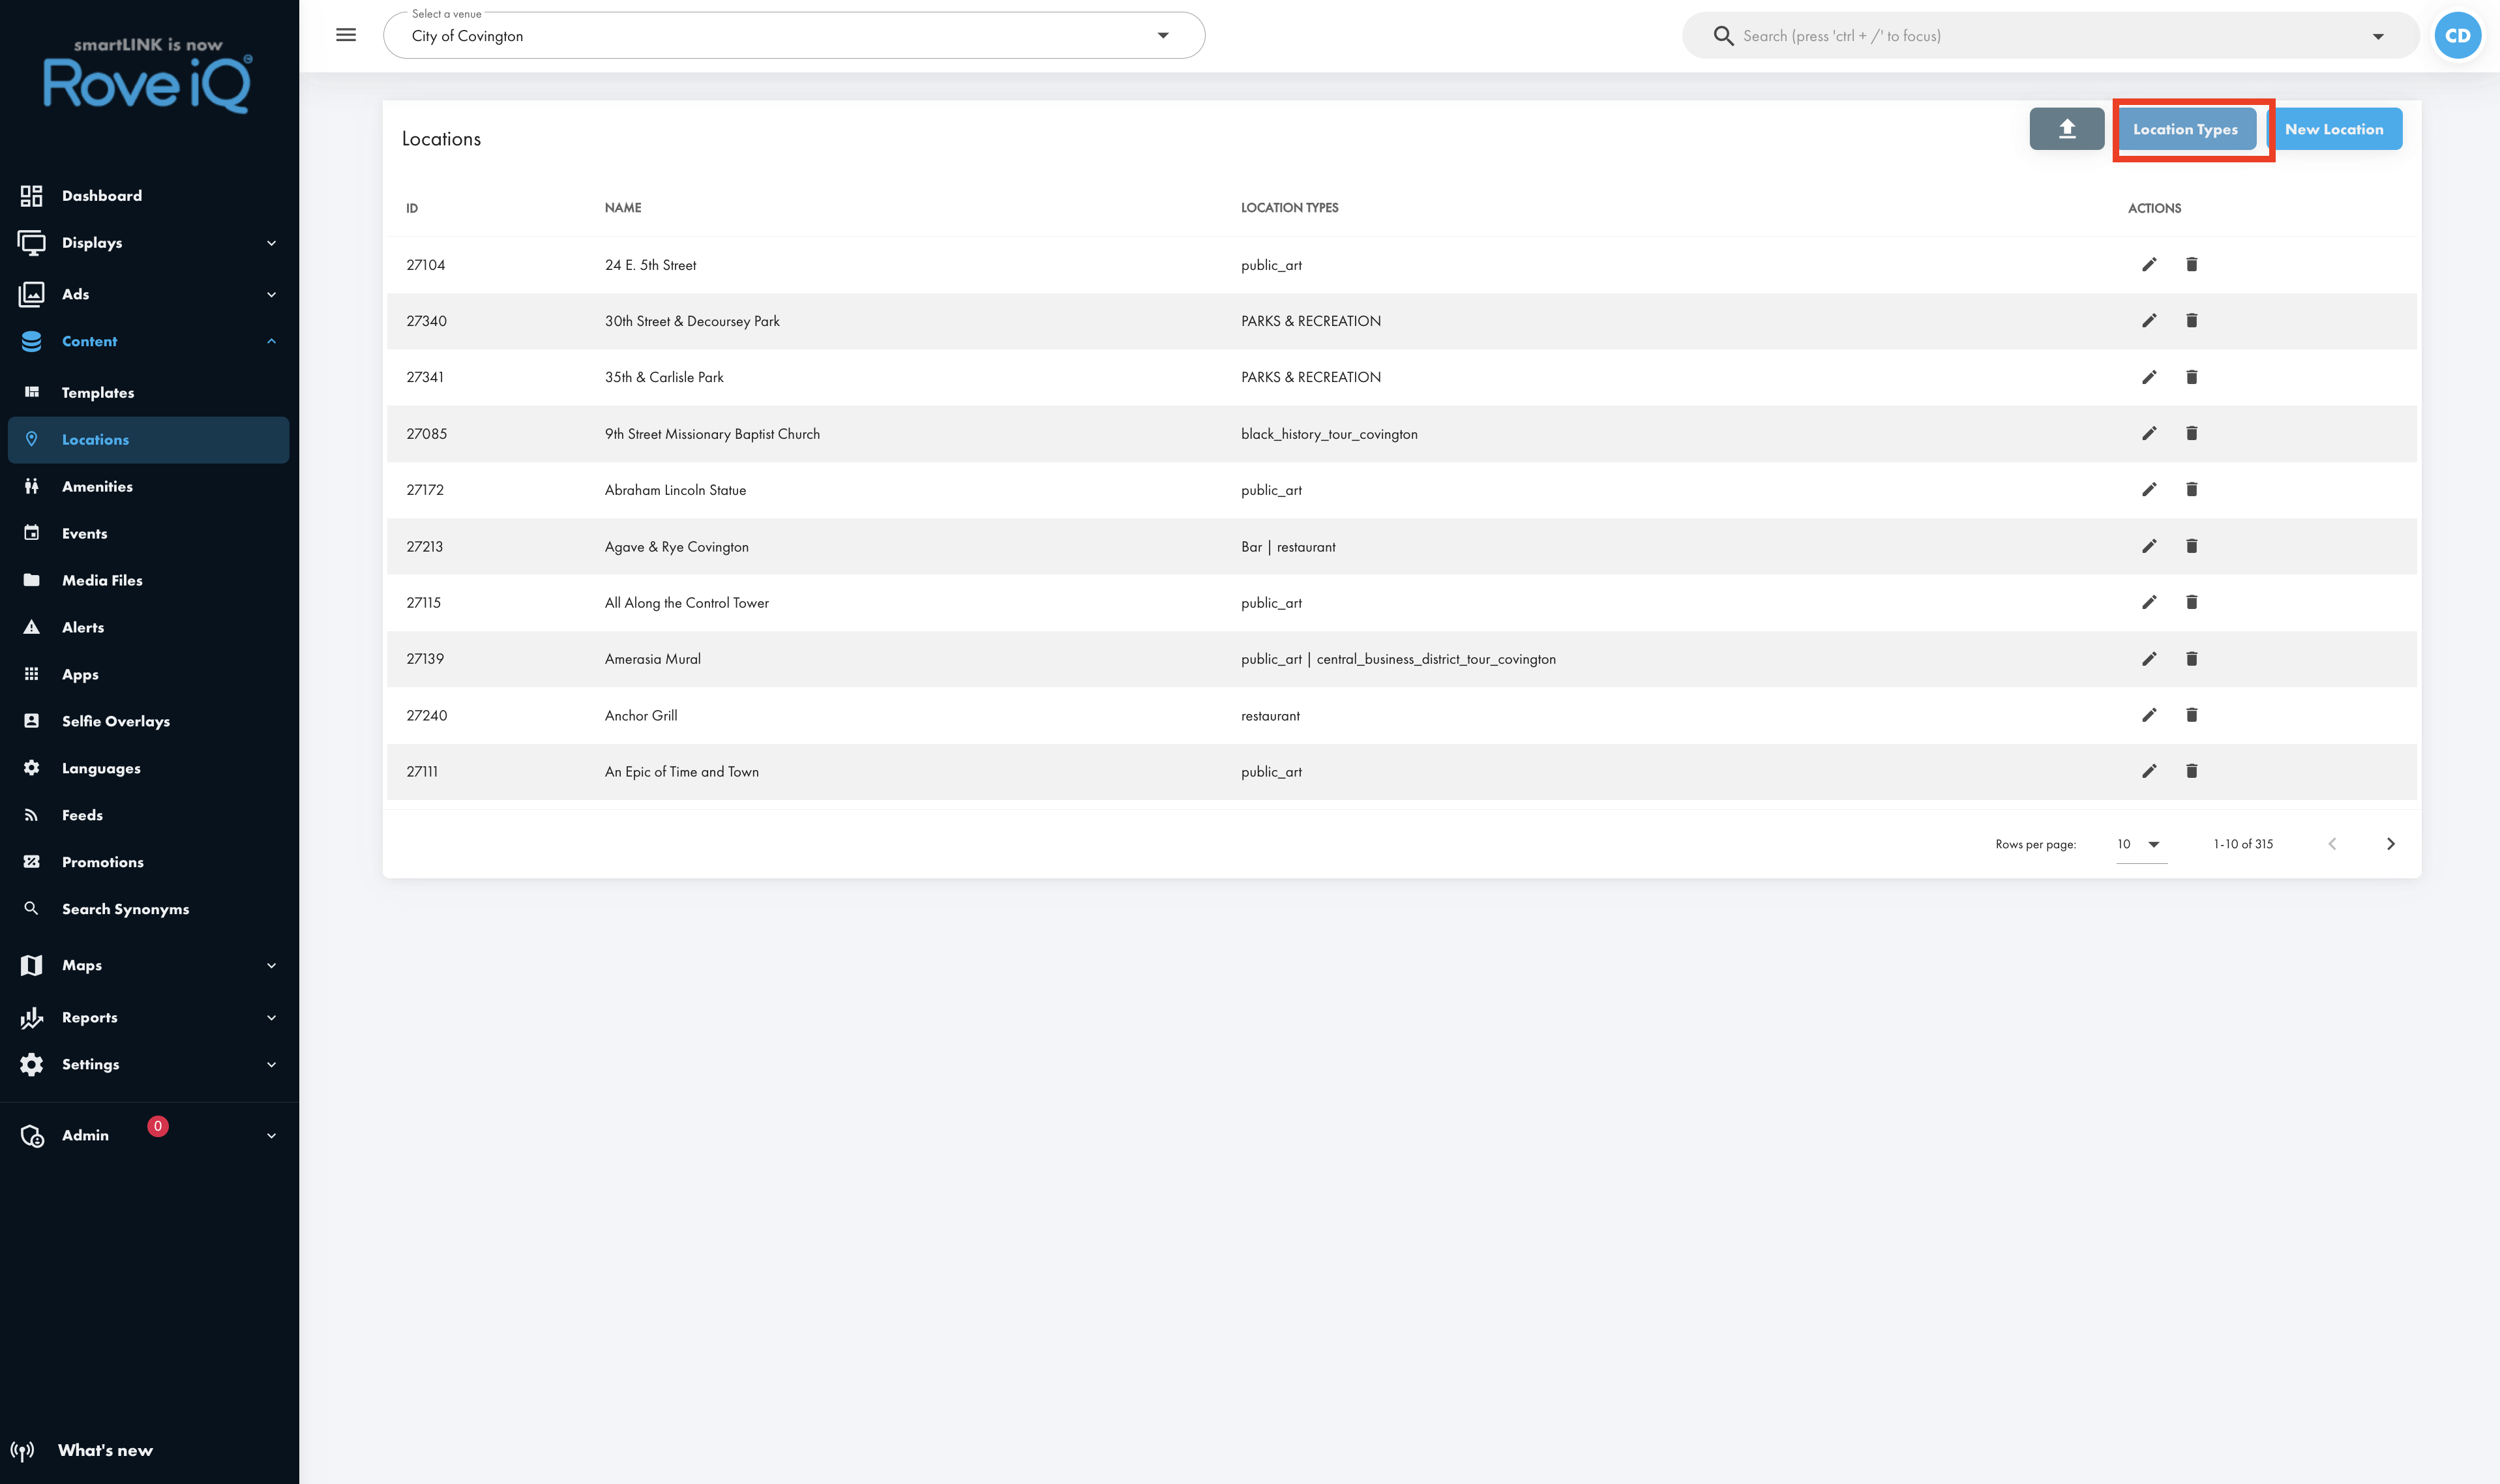Delete the Abraham Lincoln Statue location
This screenshot has height=1484, width=2500.
coord(2191,489)
